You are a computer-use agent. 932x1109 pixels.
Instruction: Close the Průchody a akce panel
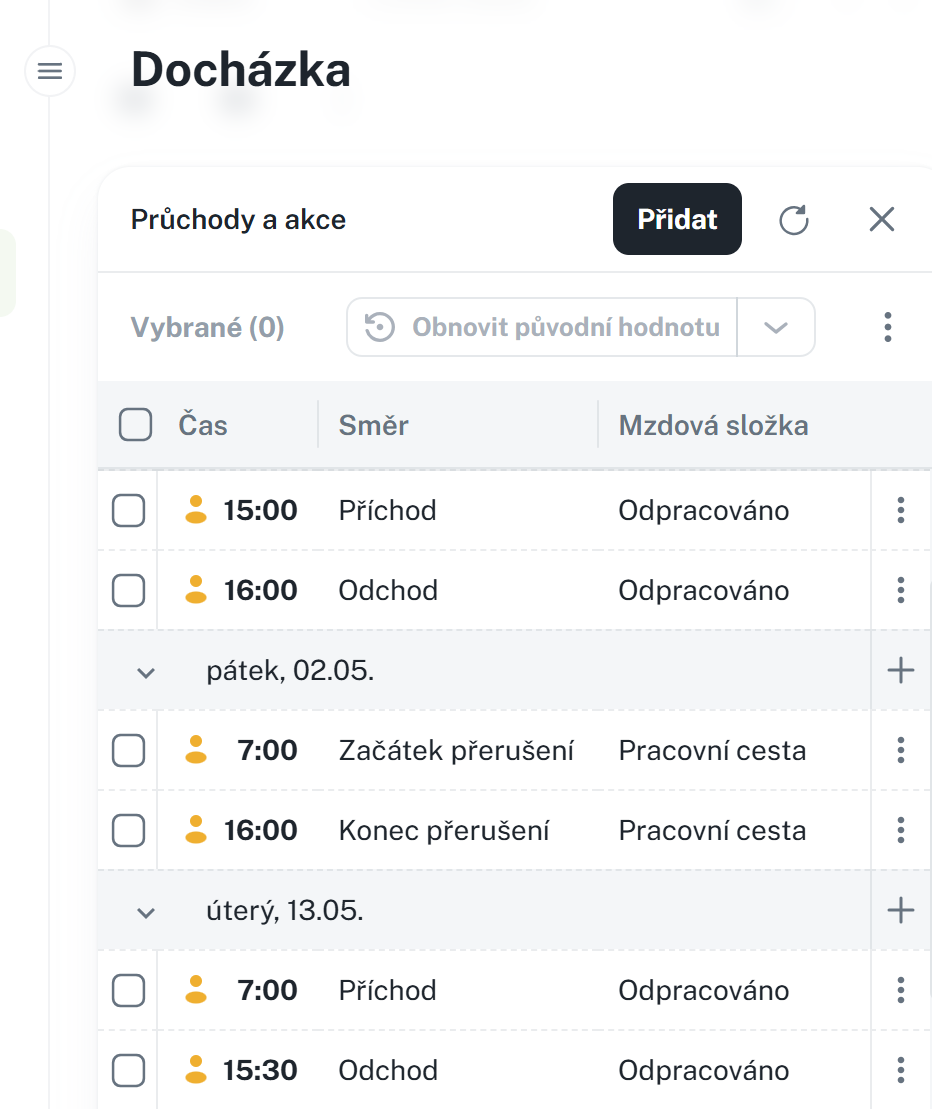(x=881, y=220)
